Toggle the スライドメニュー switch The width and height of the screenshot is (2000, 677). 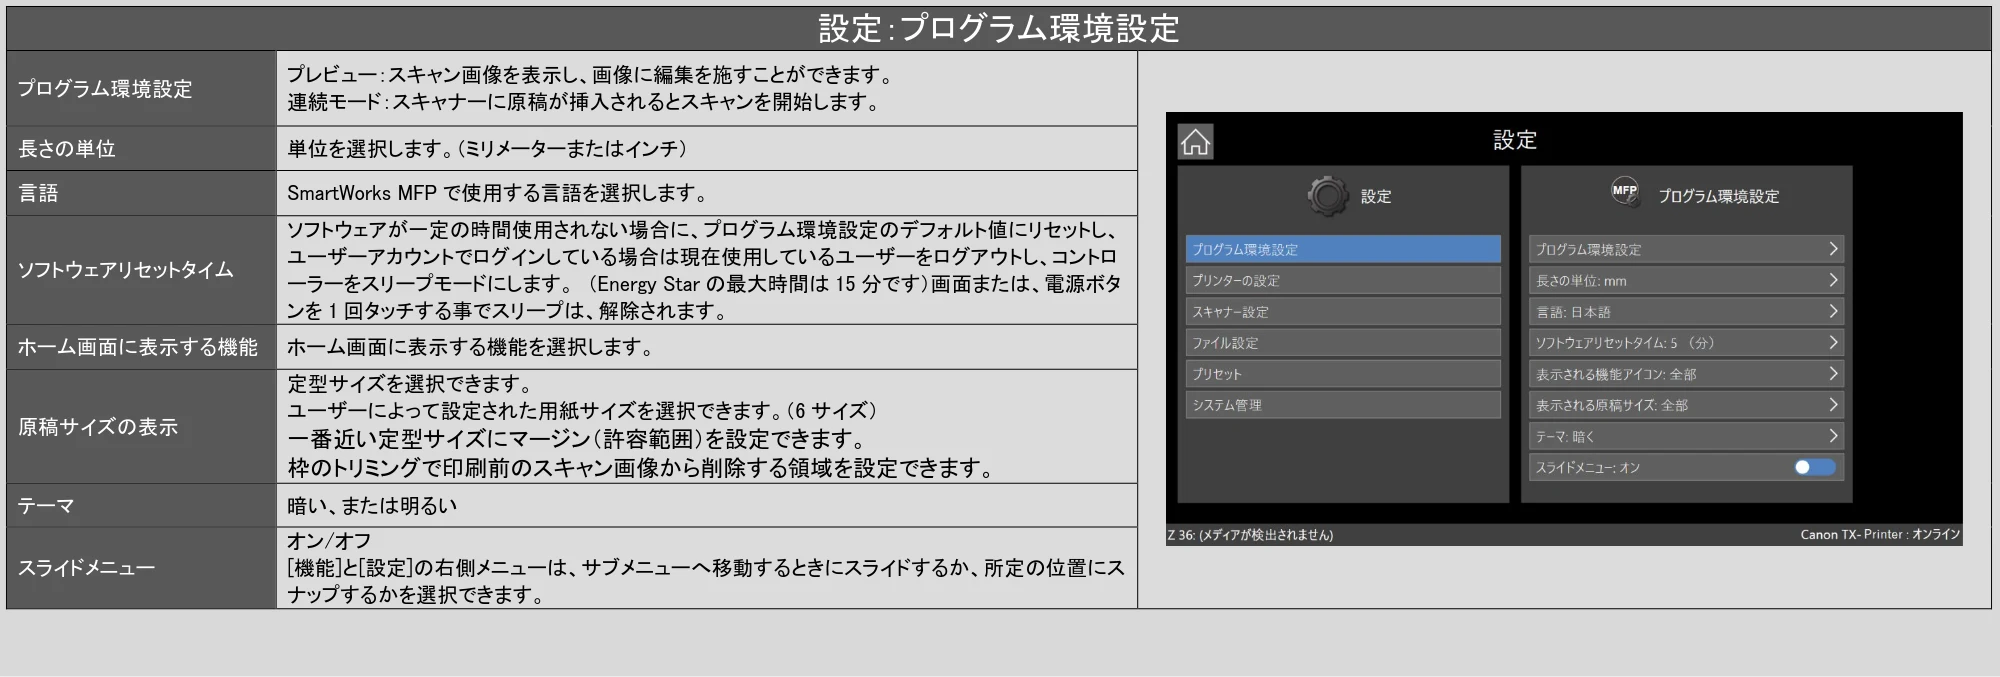pos(1814,467)
